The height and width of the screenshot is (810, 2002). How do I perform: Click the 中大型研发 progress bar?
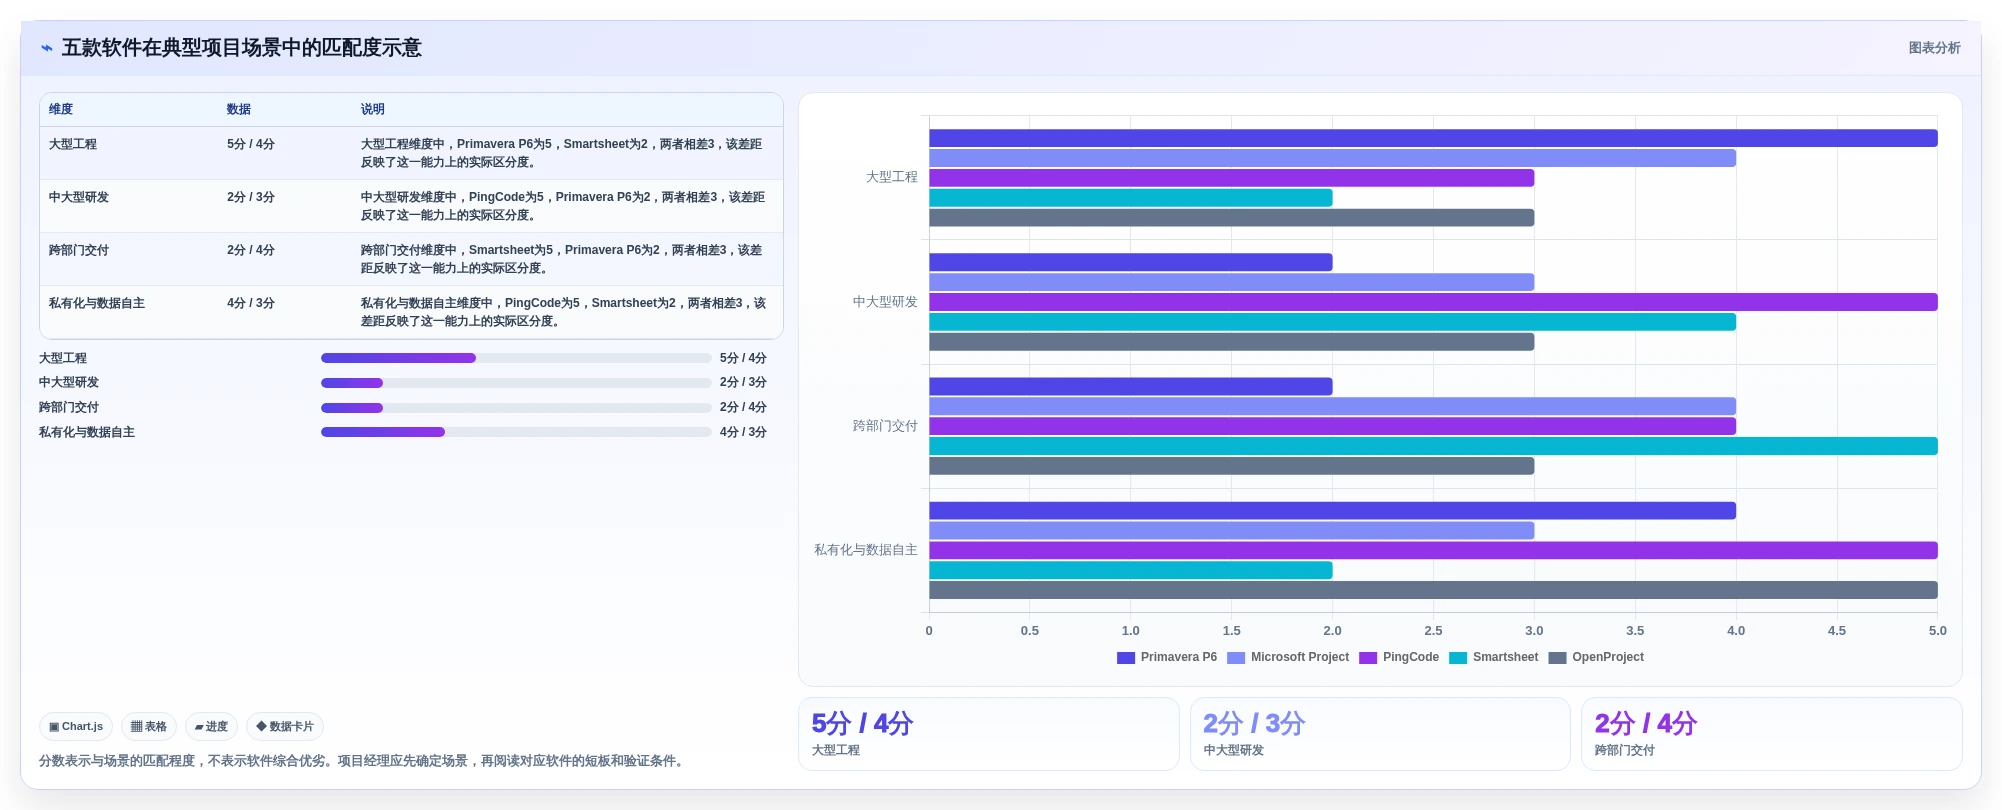click(x=516, y=383)
